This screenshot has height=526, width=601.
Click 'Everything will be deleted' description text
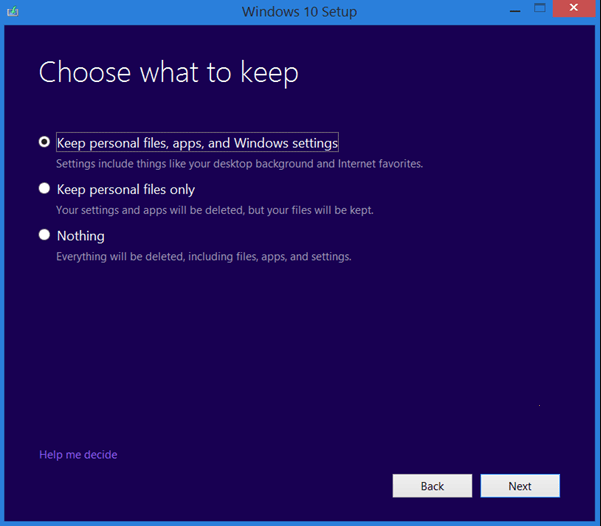point(204,256)
